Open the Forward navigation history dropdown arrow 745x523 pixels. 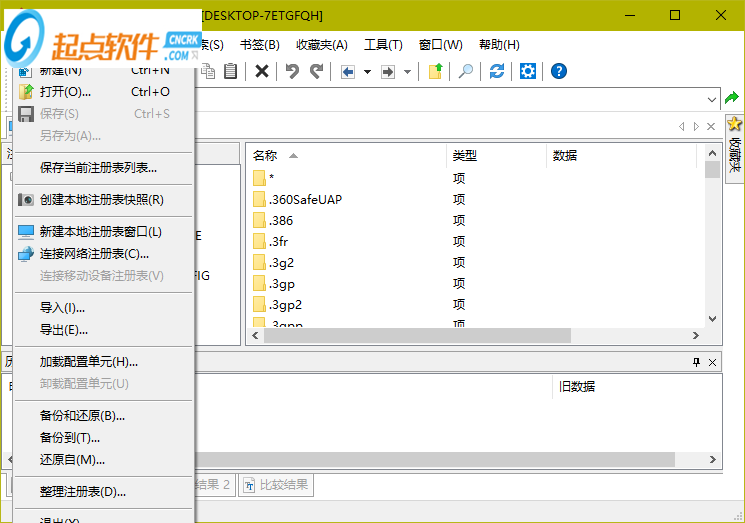(x=407, y=72)
